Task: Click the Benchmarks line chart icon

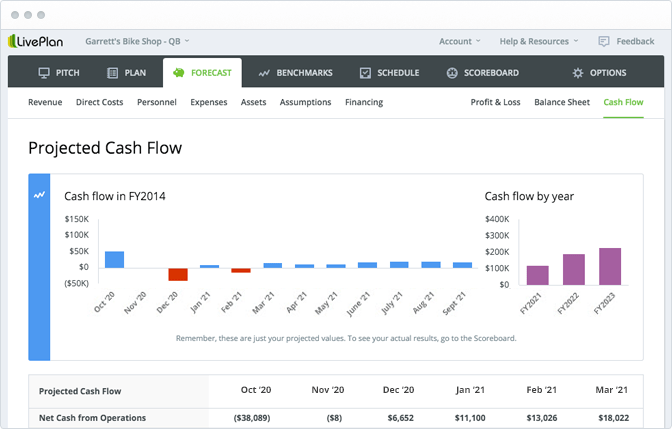Action: (264, 73)
